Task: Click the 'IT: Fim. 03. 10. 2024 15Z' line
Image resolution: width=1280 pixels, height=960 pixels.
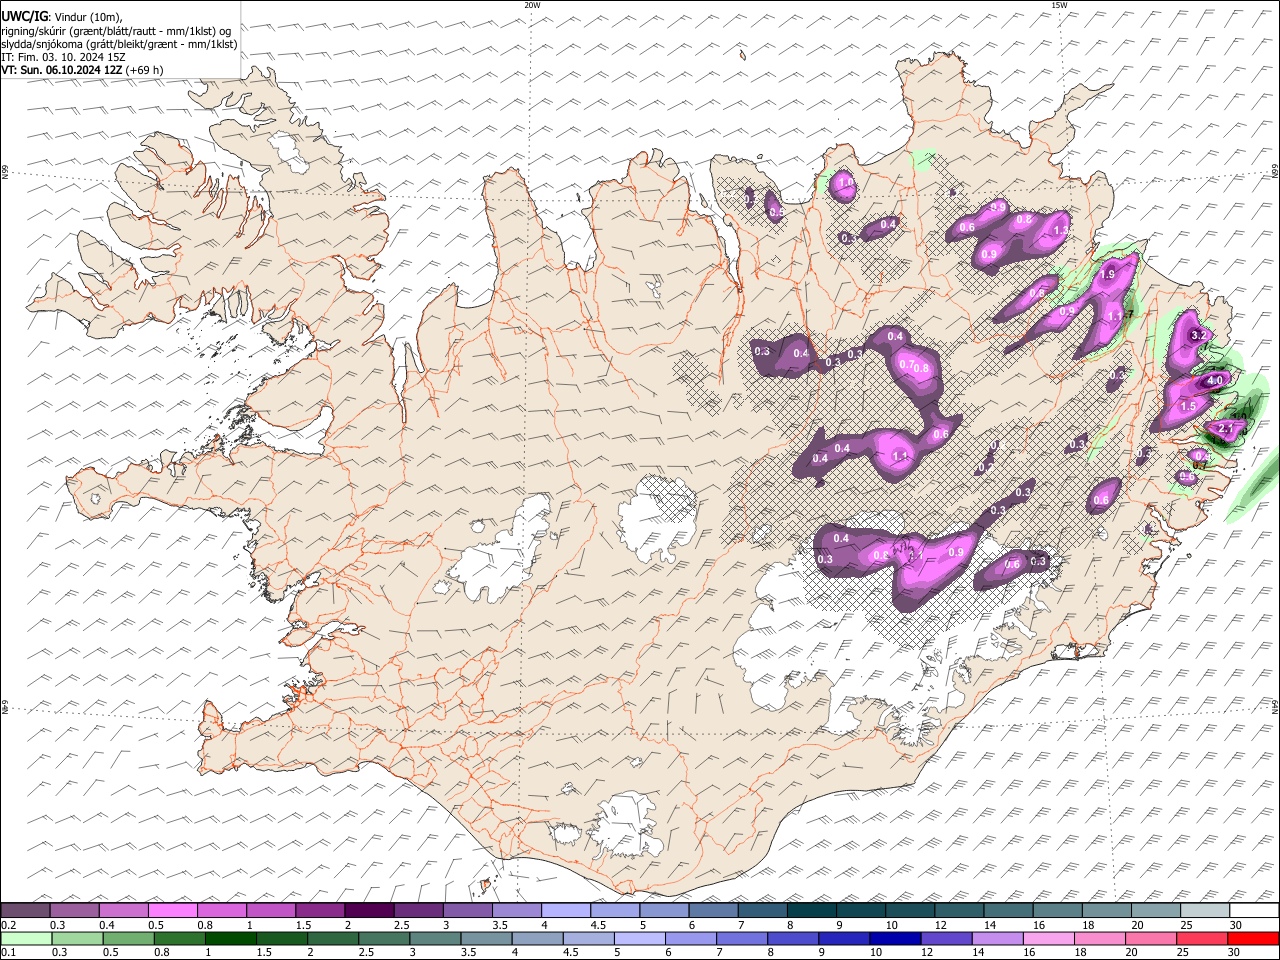Action: 64,57
